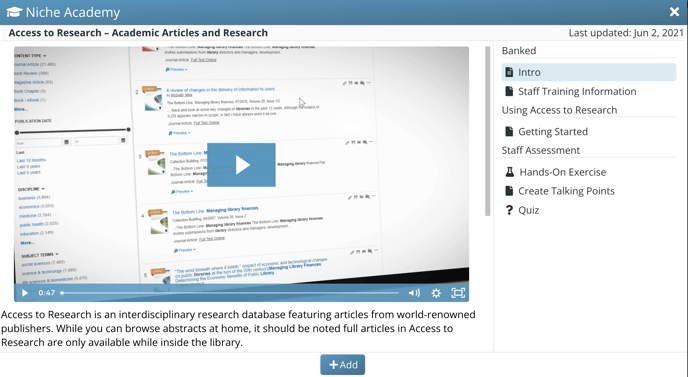This screenshot has height=377, width=688.
Task: Click the +Add button
Action: (x=343, y=365)
